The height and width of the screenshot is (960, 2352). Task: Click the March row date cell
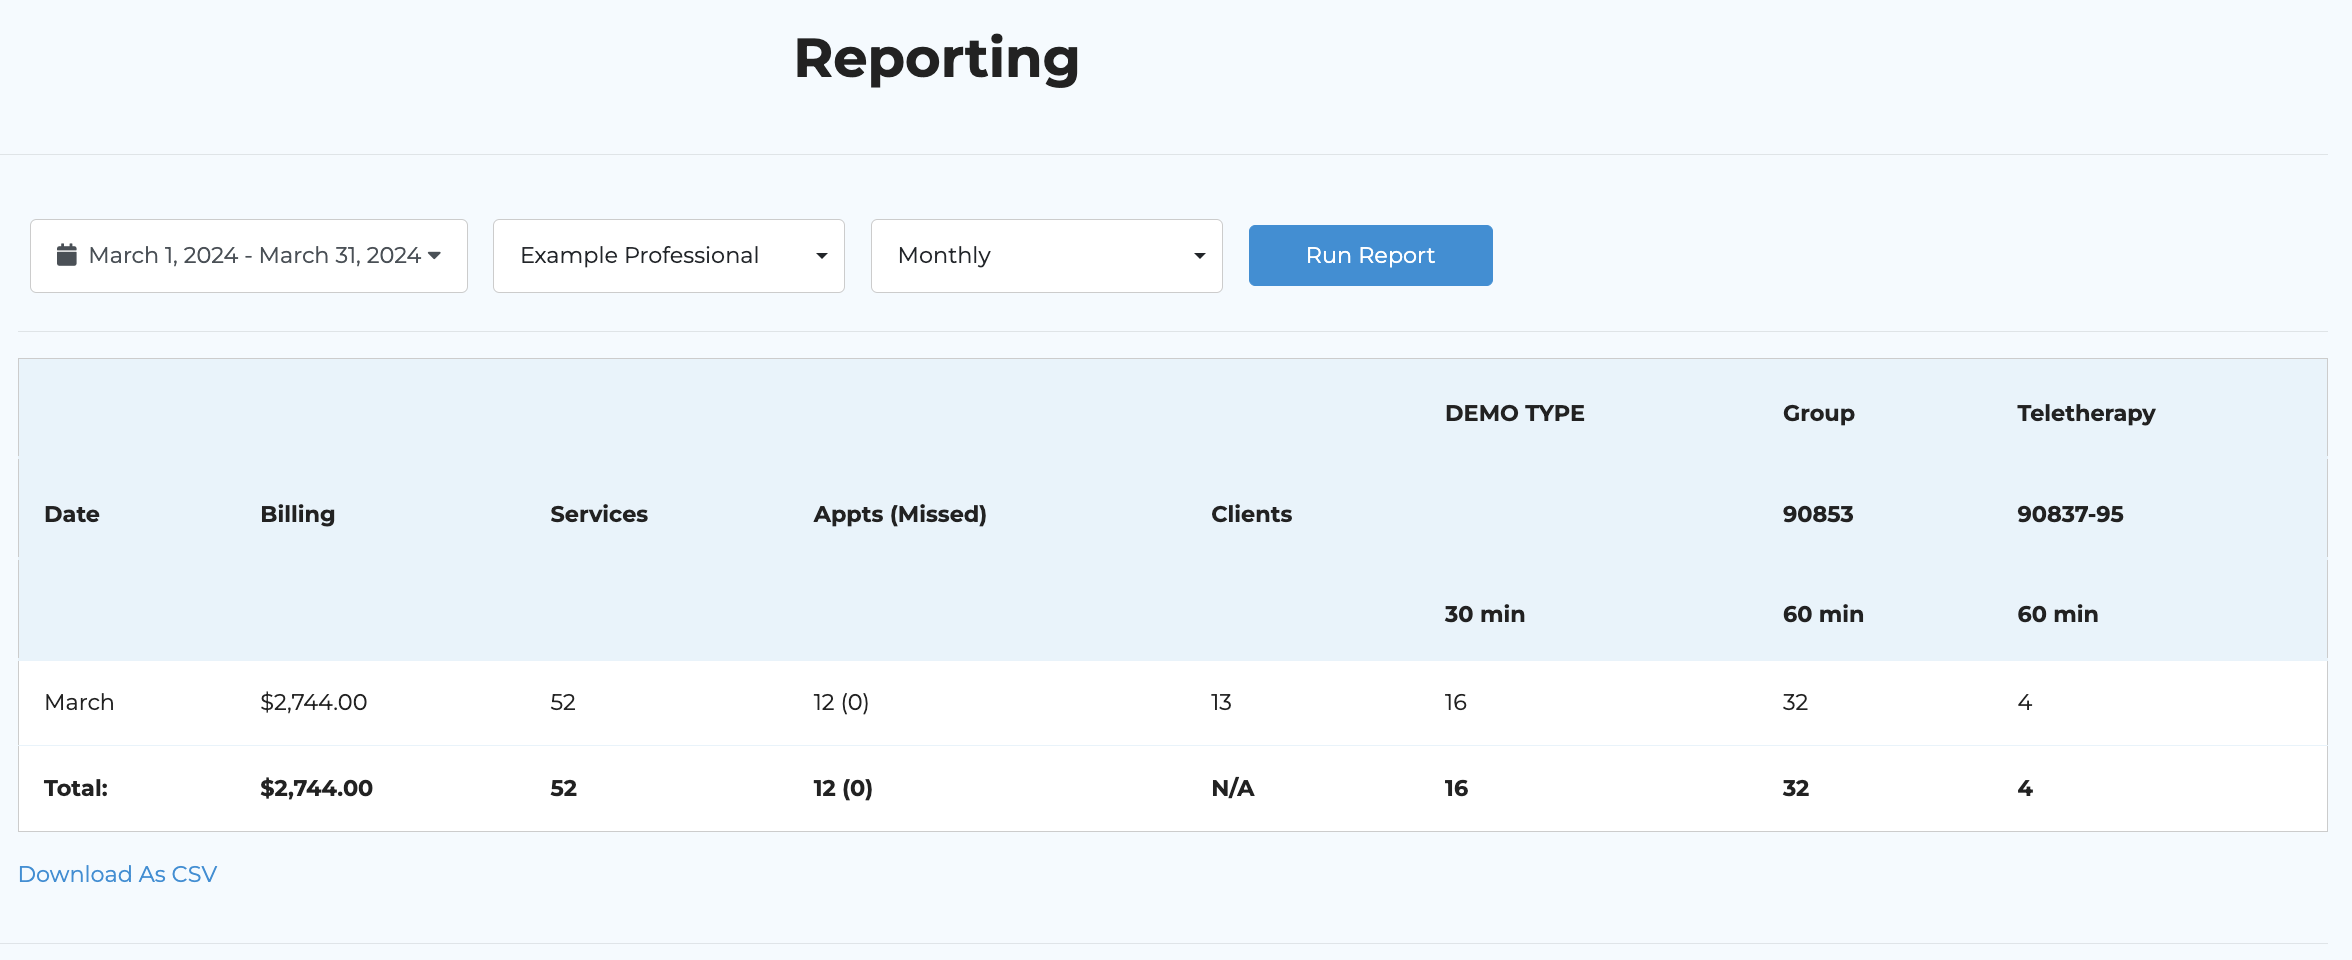80,702
